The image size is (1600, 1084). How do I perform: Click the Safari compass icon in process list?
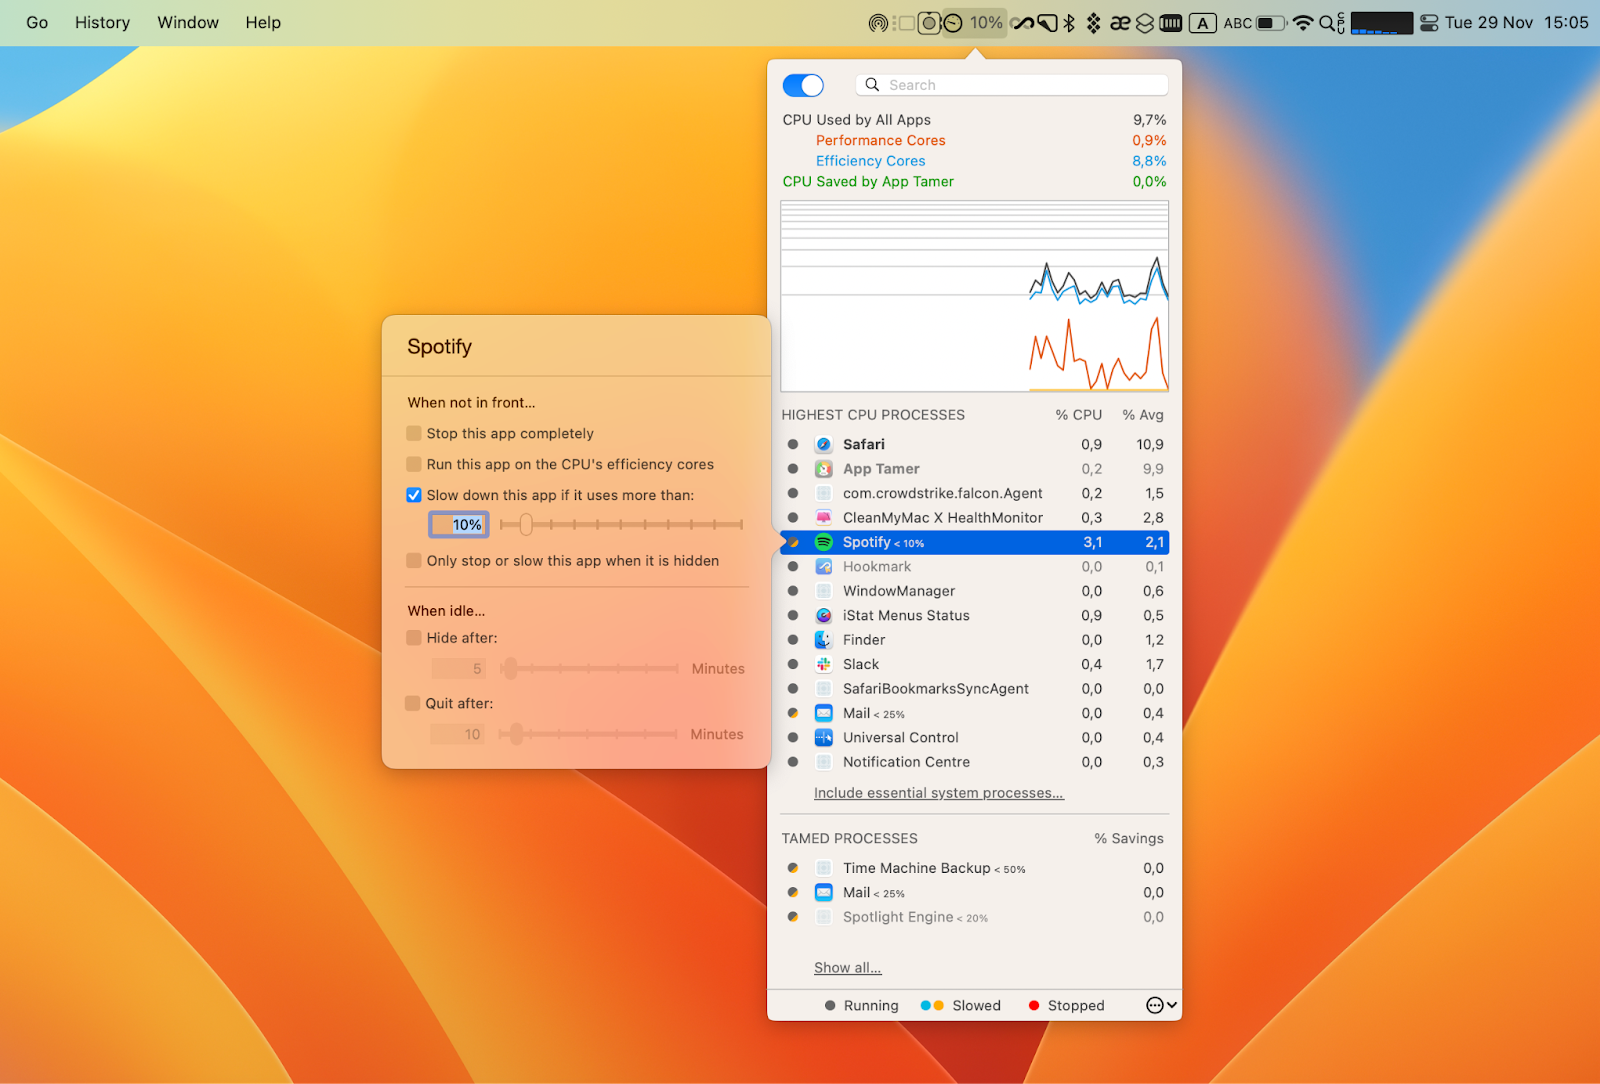point(824,444)
